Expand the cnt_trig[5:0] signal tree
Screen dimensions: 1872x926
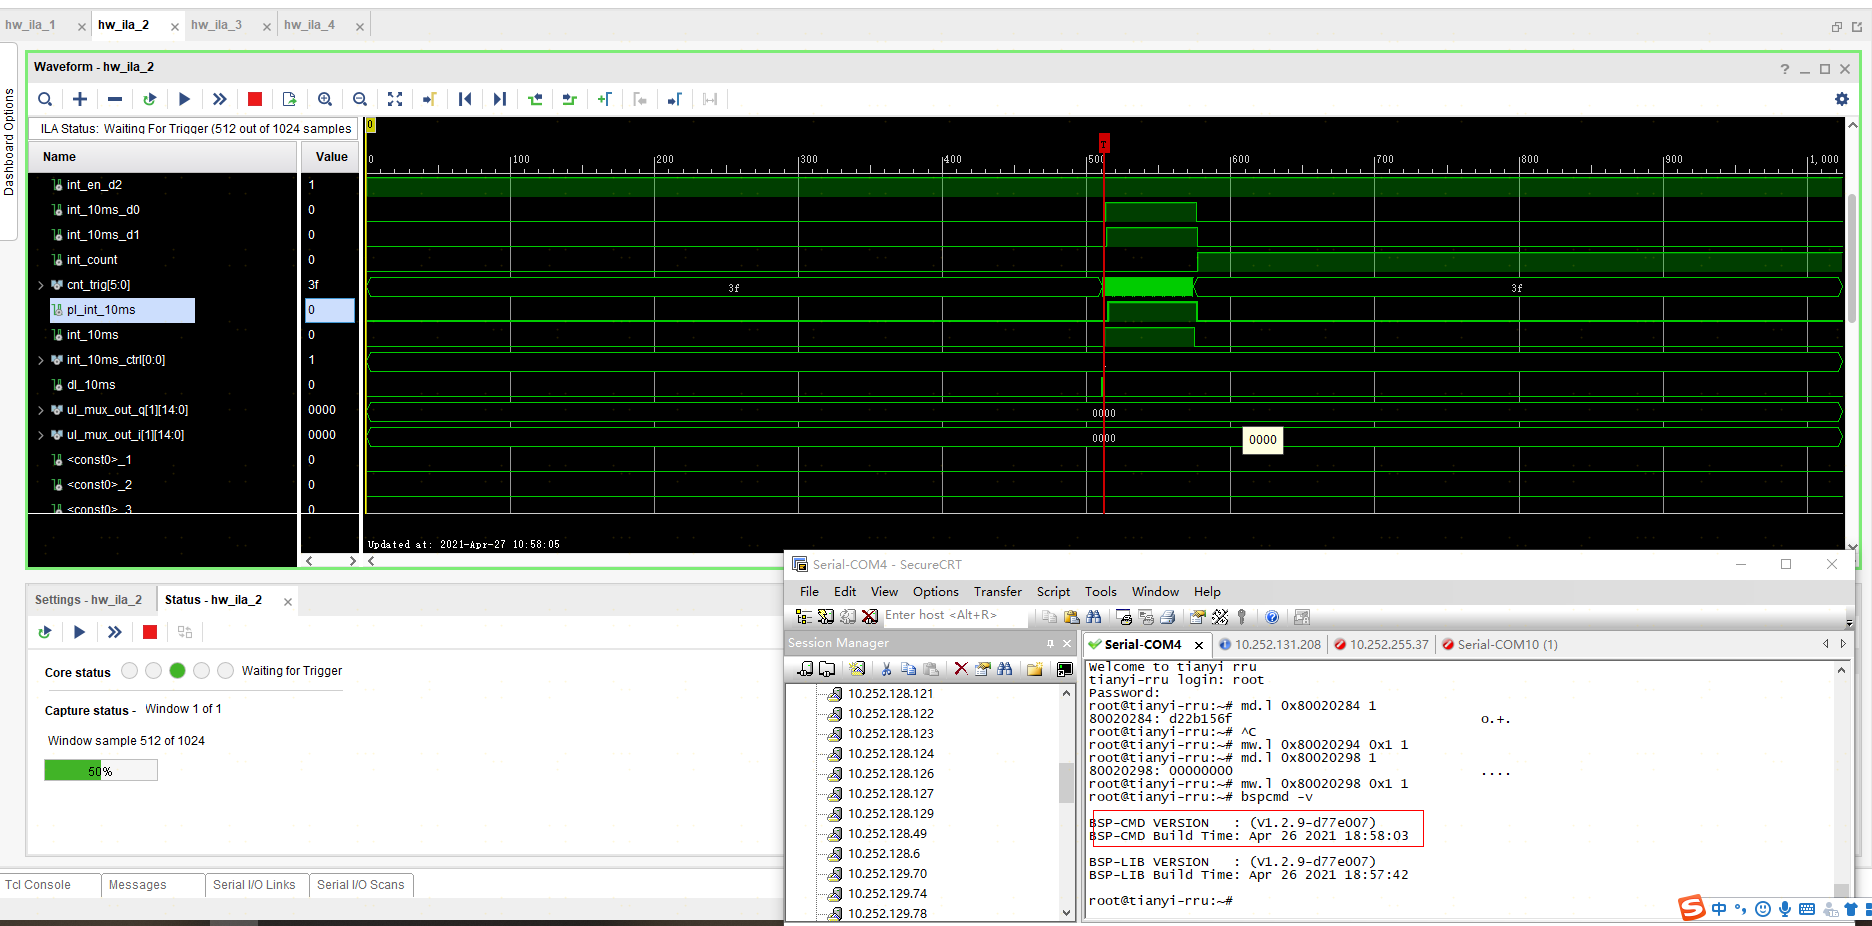tap(41, 285)
